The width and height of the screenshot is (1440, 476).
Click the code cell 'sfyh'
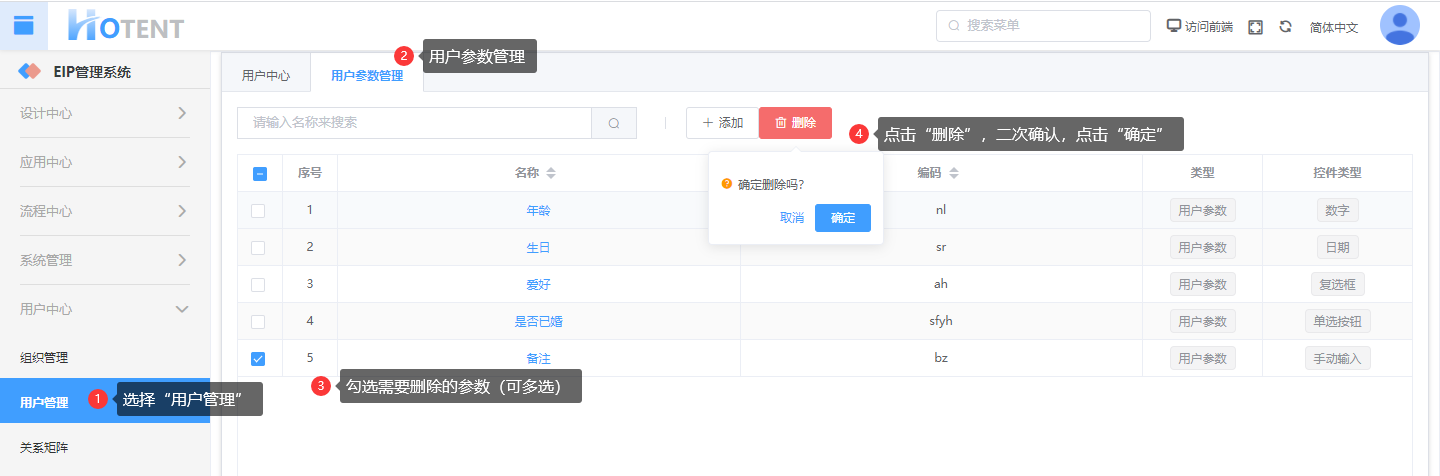pos(941,321)
